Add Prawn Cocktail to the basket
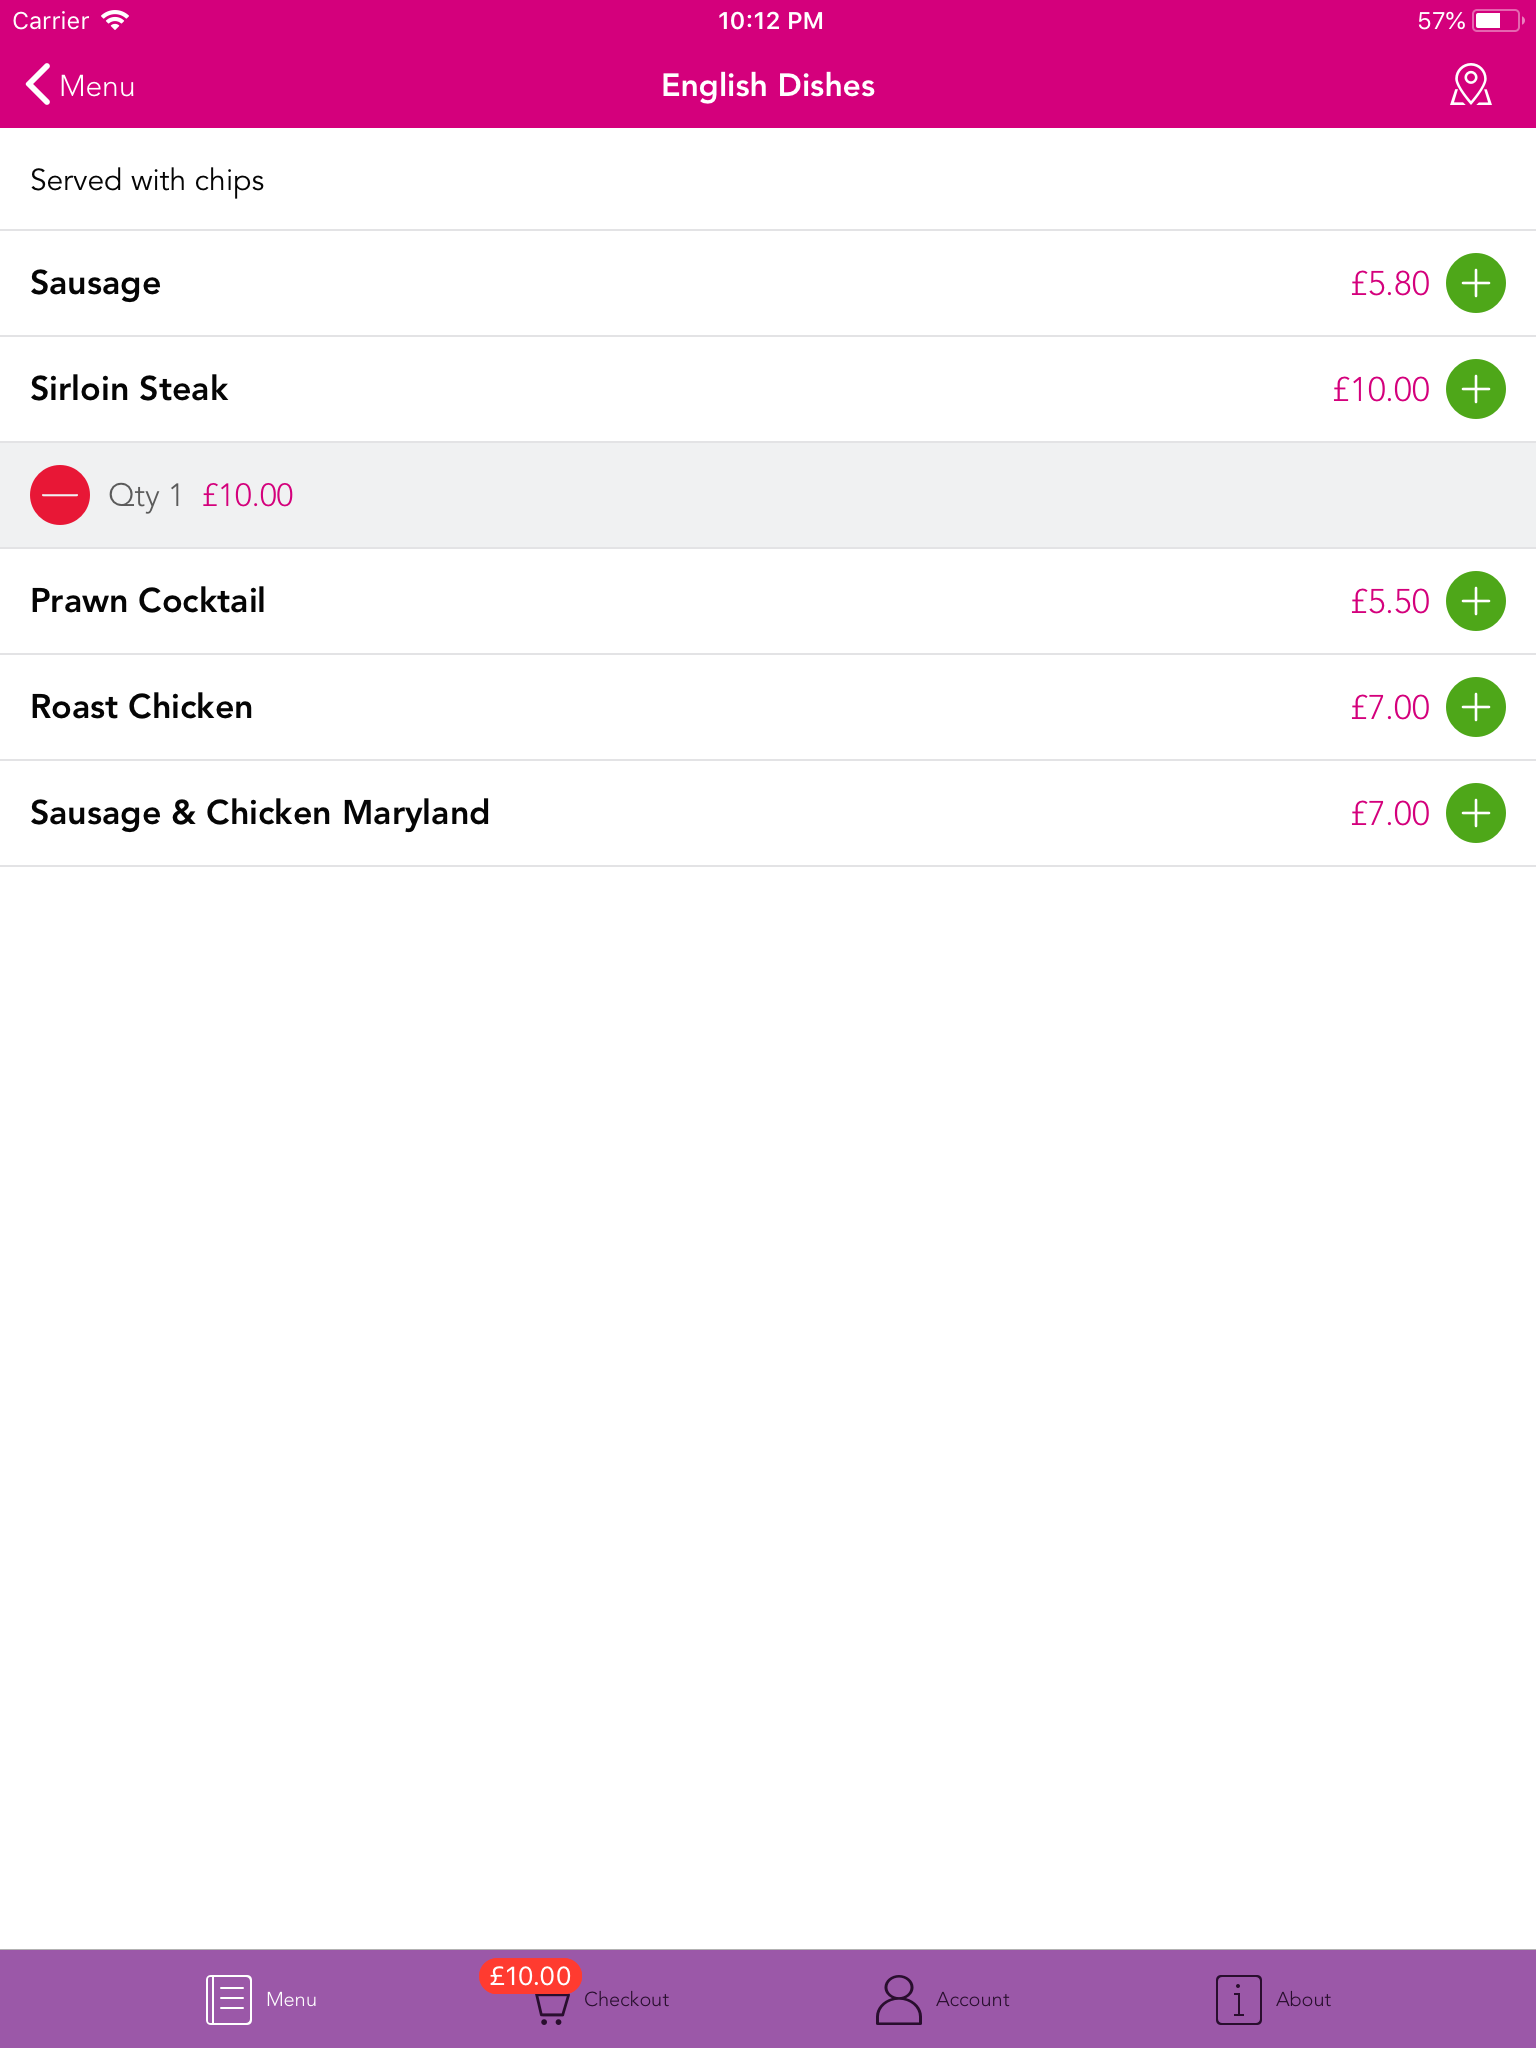1536x2048 pixels. click(1475, 601)
